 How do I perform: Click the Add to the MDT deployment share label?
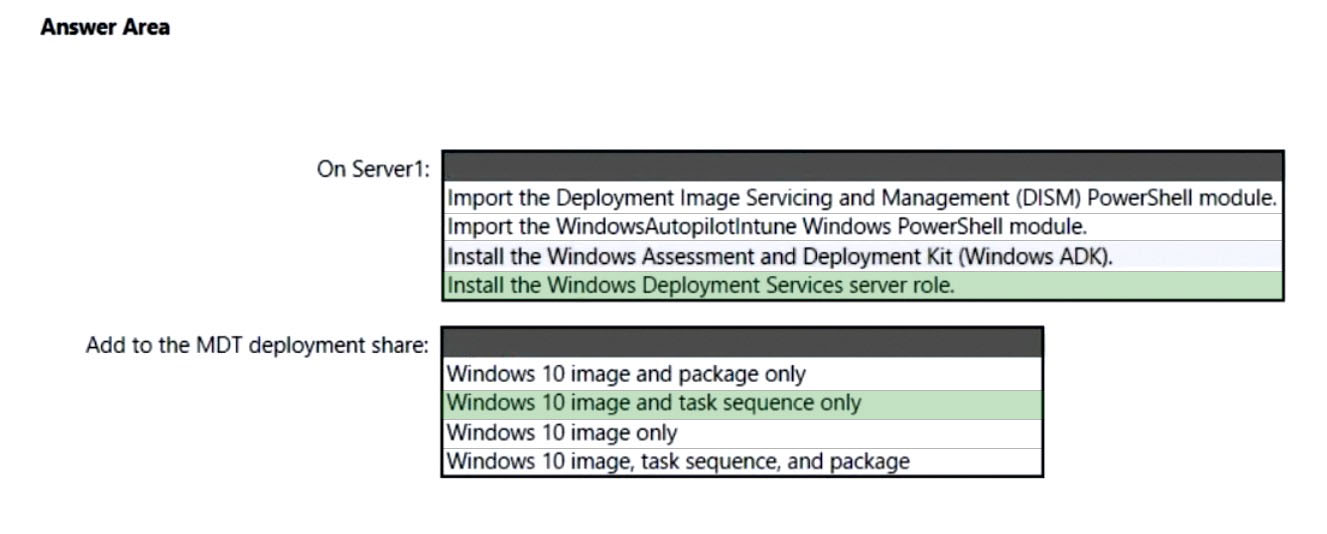pos(257,346)
